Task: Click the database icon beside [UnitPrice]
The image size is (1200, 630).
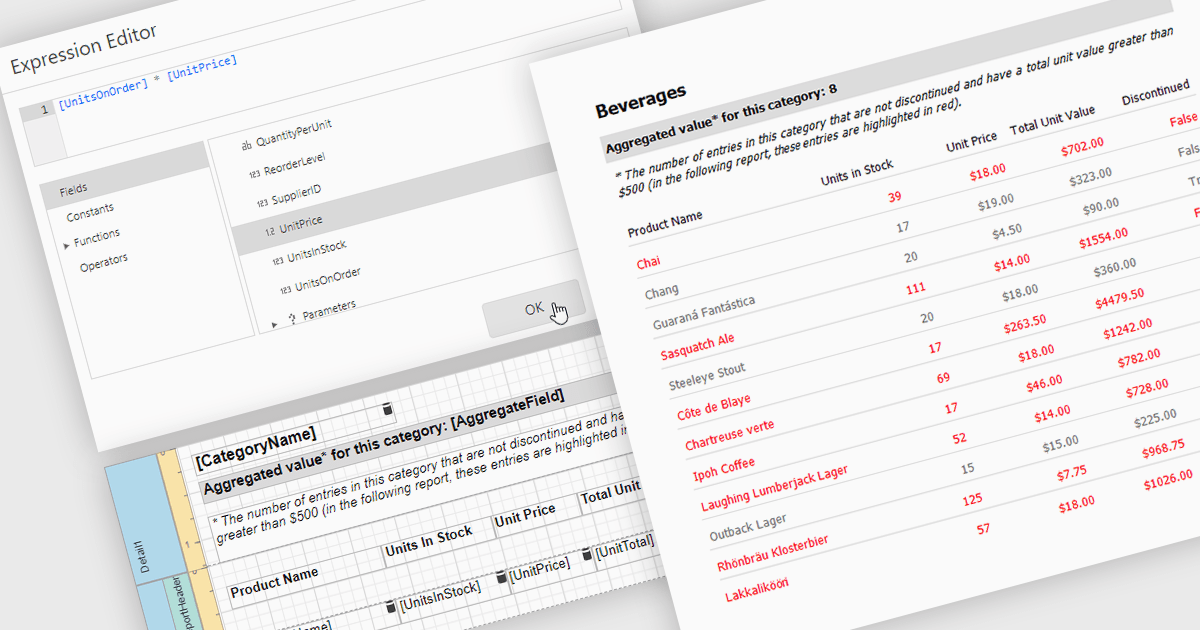Action: pyautogui.click(x=502, y=577)
